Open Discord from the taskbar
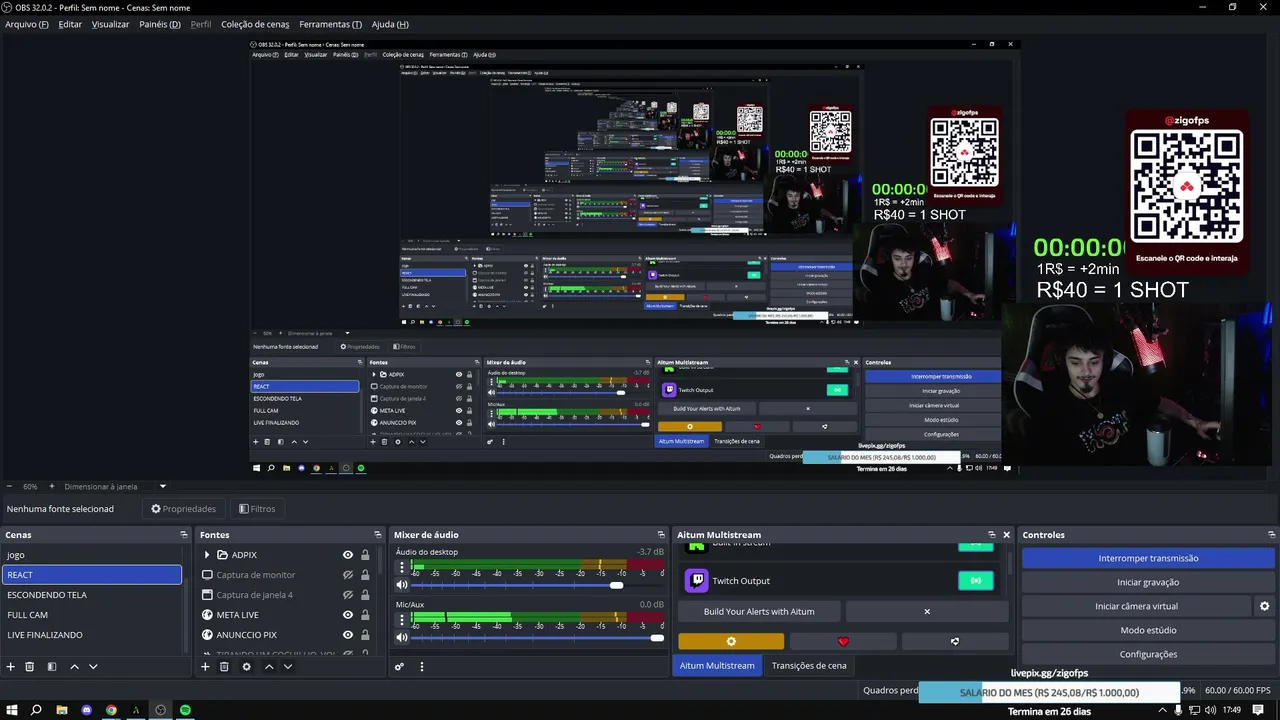This screenshot has height=720, width=1280. tap(87, 710)
